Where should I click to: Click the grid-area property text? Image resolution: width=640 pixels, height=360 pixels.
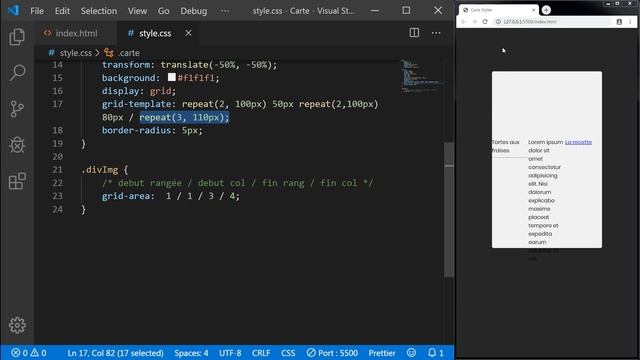click(x=126, y=196)
